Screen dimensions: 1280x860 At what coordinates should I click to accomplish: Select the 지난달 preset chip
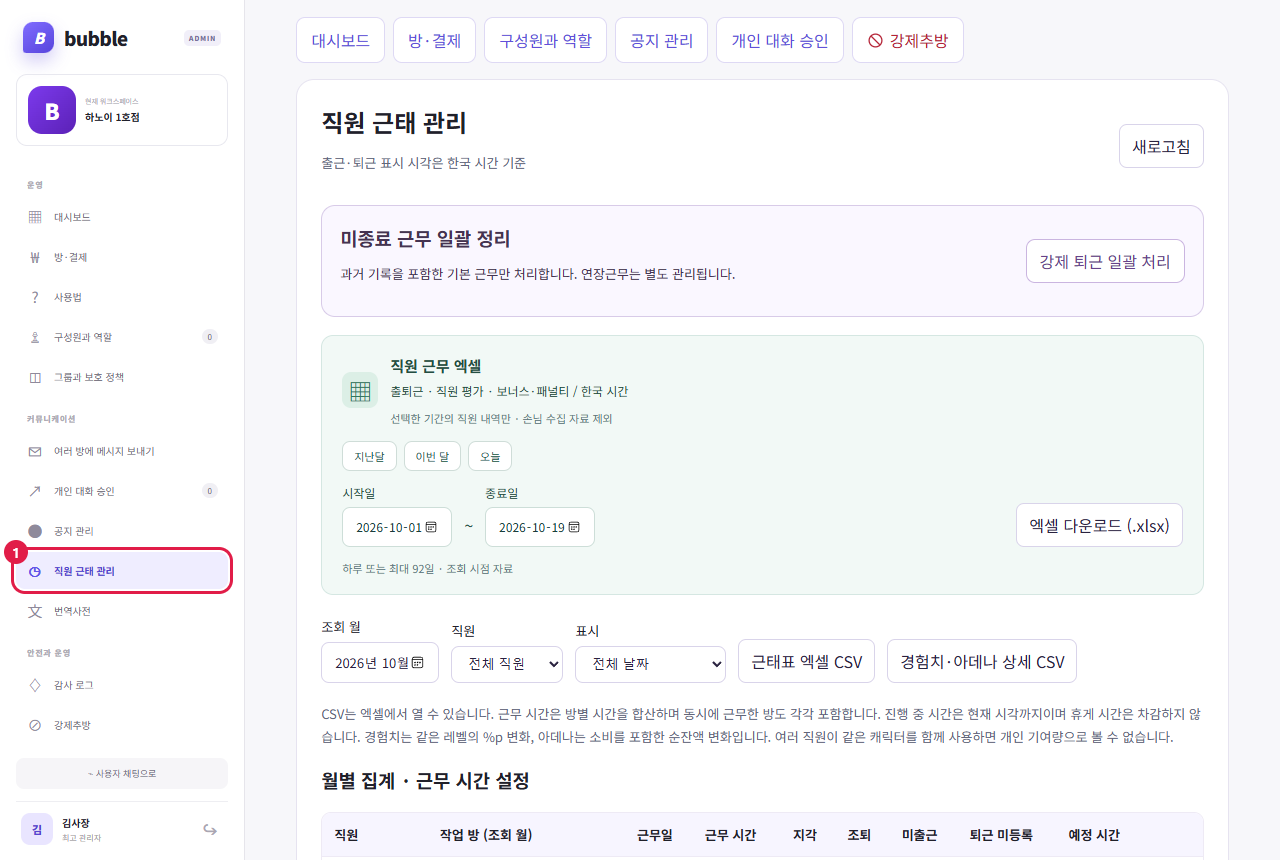click(x=369, y=456)
